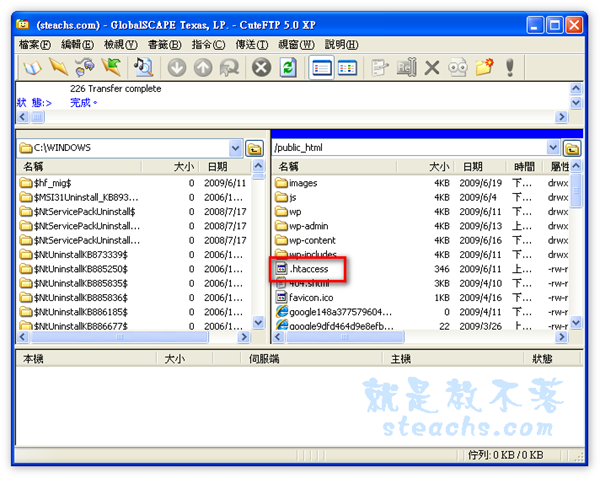Viewport: 600px width, 478px height.
Task: Click the stop transfer X icon
Action: pos(262,68)
